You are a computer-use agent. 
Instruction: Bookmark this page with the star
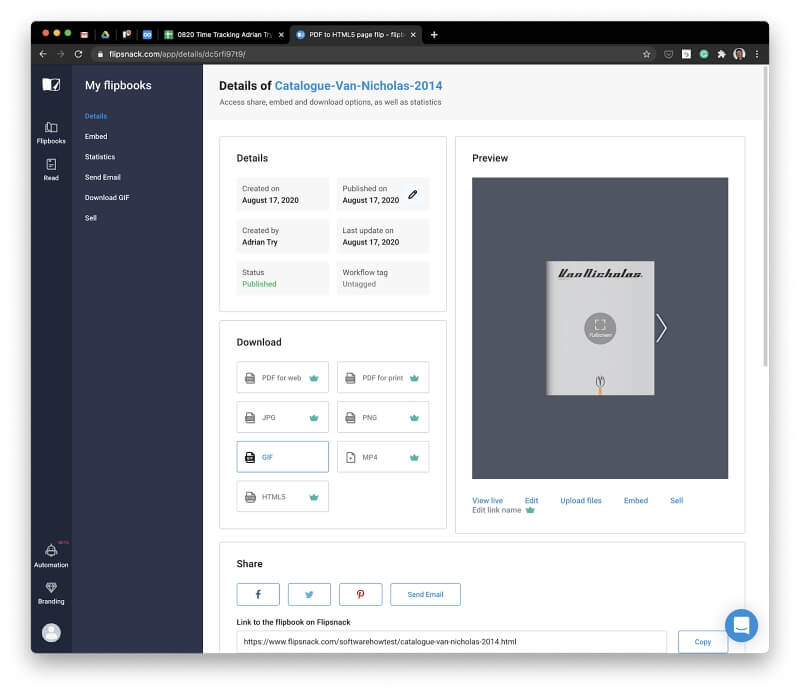coord(646,54)
